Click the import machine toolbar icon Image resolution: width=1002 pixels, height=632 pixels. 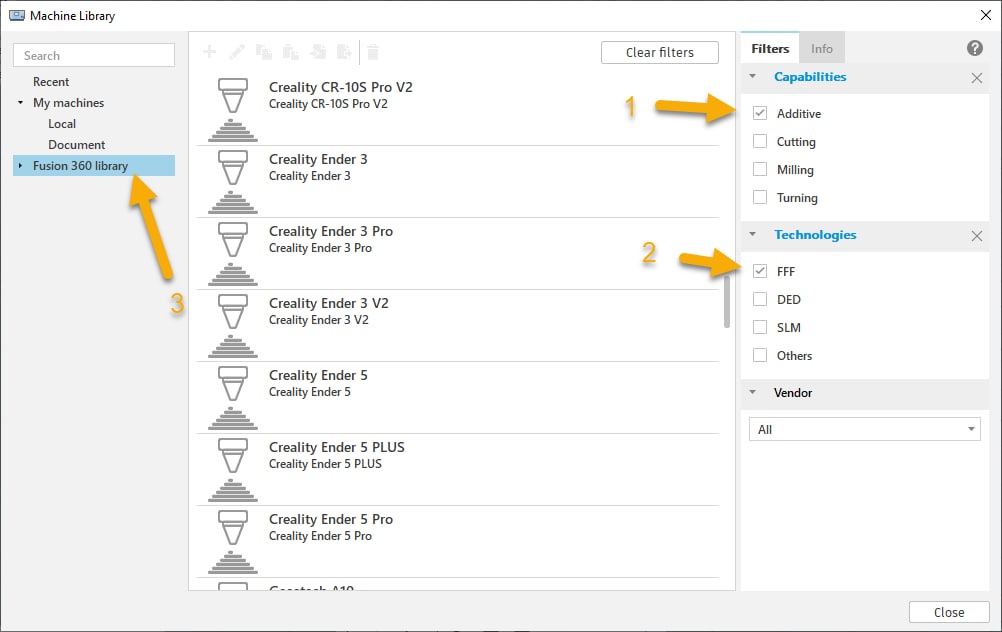(318, 52)
